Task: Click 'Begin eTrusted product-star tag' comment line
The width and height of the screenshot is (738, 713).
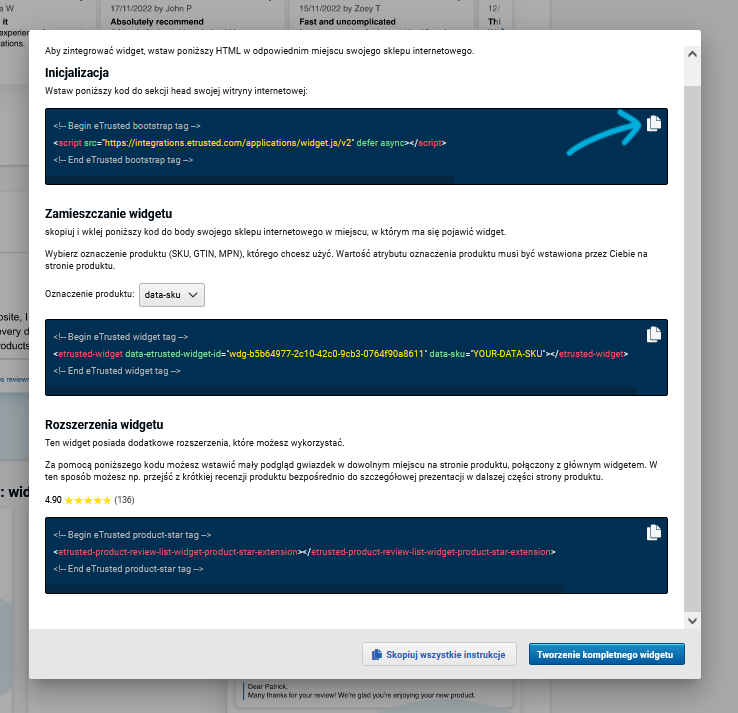Action: click(132, 535)
